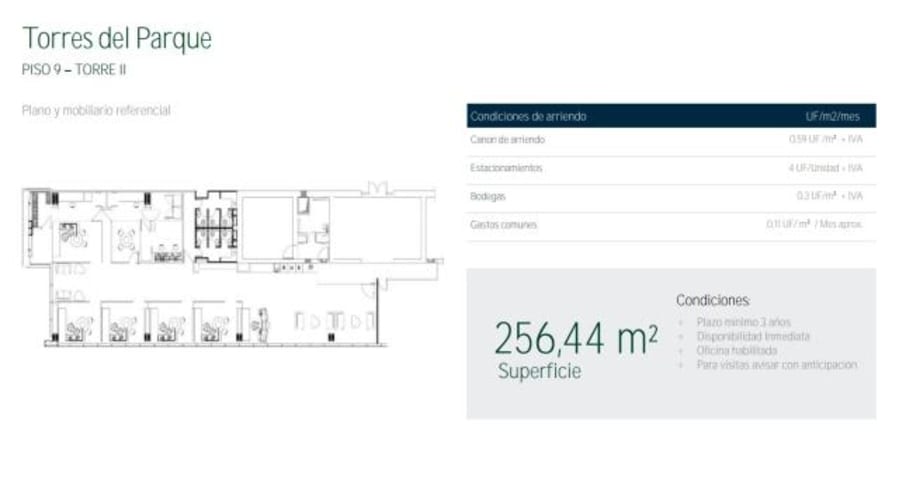899x500 pixels.
Task: Select the 0,3 UF/m² + IVA value
Action: pyautogui.click(x=829, y=196)
